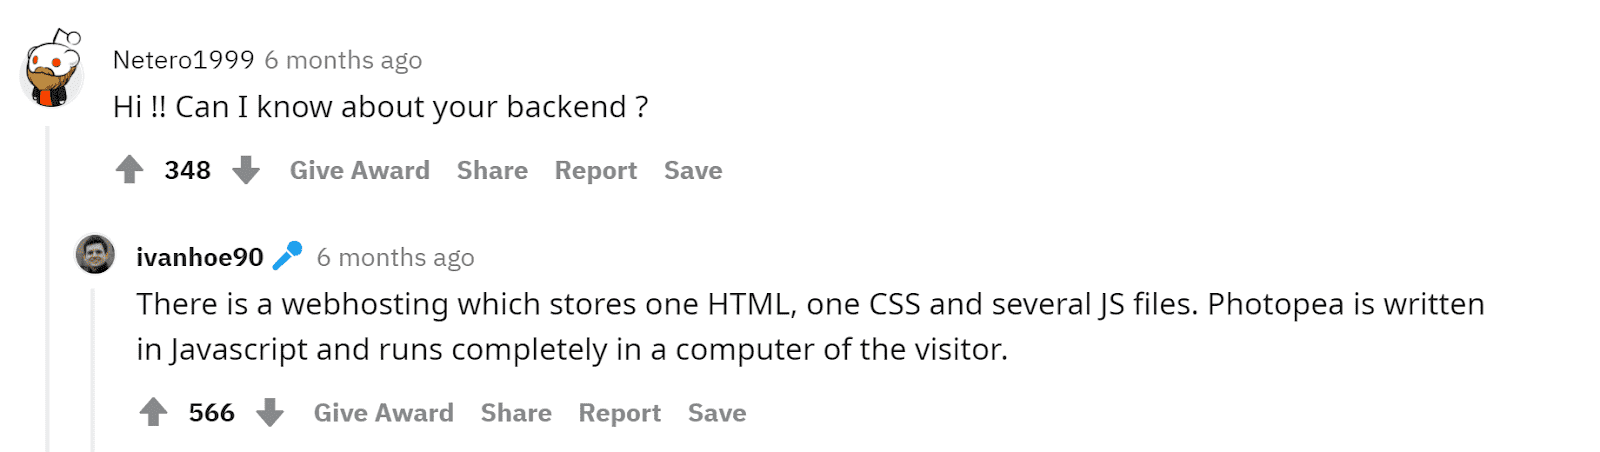Share ivanhoe90's reply about Photopea
This screenshot has width=1600, height=452.
(x=516, y=413)
